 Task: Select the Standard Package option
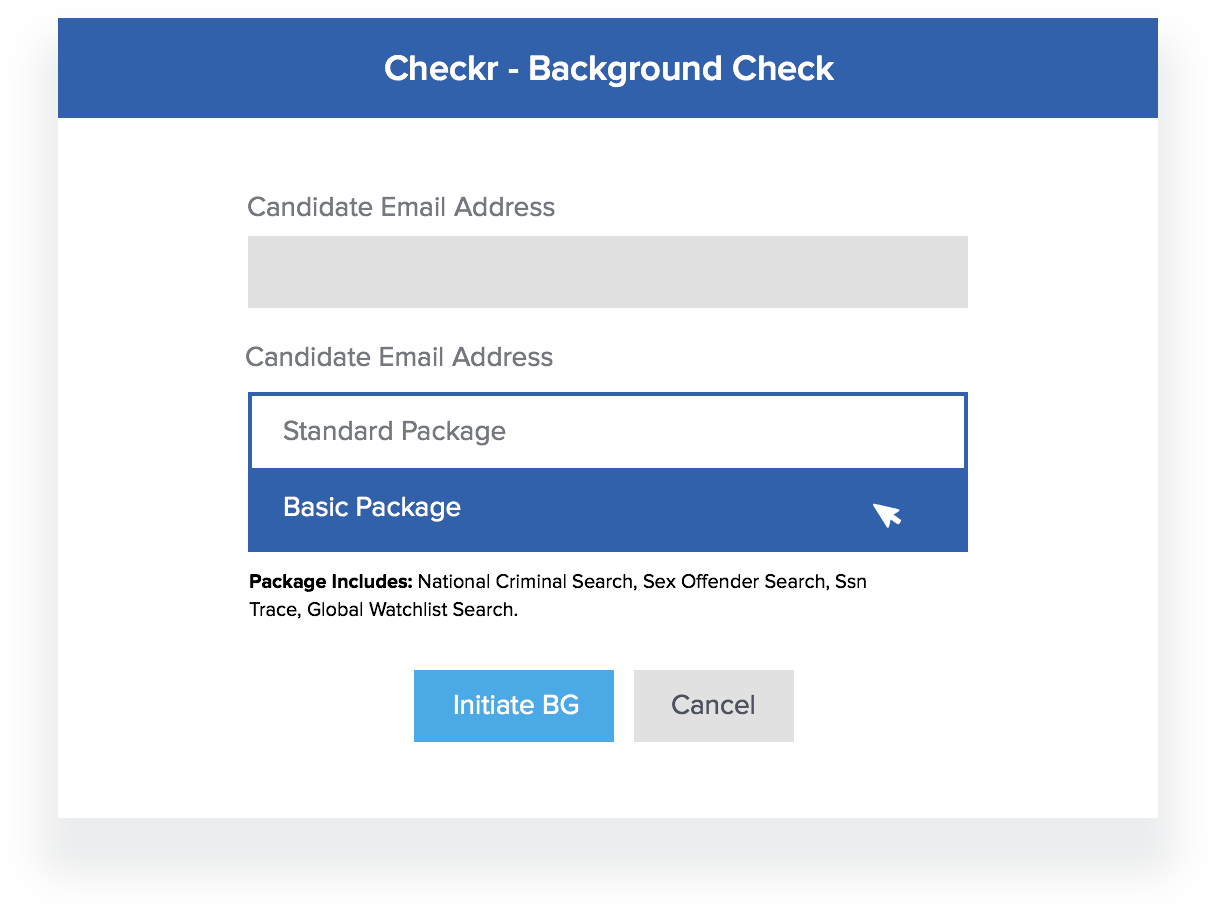pos(607,431)
